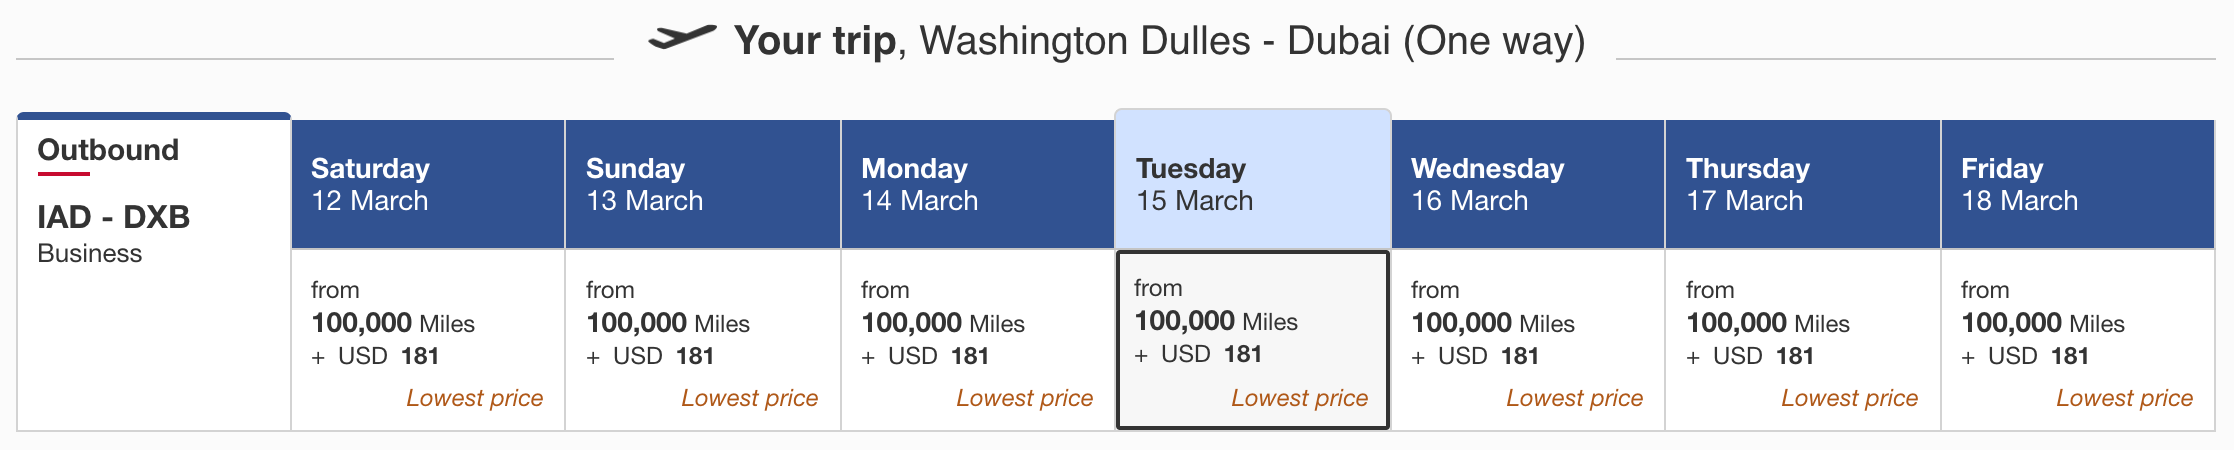Select the Sunday 13 March date tab
This screenshot has height=450, width=2234.
tap(703, 184)
